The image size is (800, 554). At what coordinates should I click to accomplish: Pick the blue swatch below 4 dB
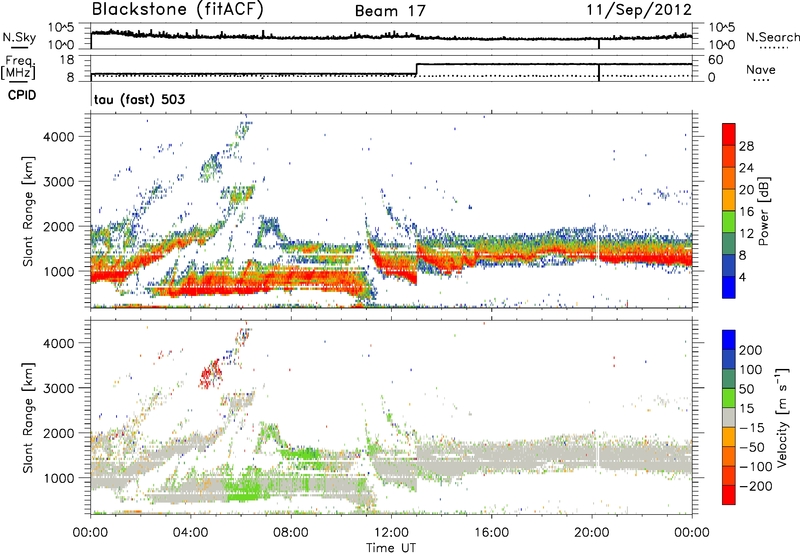729,287
